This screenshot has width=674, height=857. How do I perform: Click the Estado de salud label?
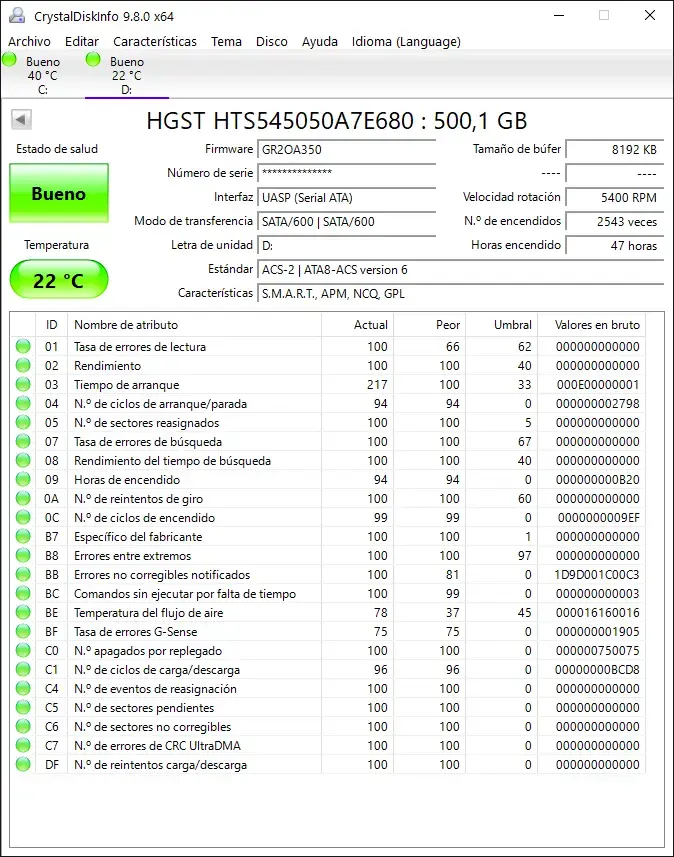[57, 149]
